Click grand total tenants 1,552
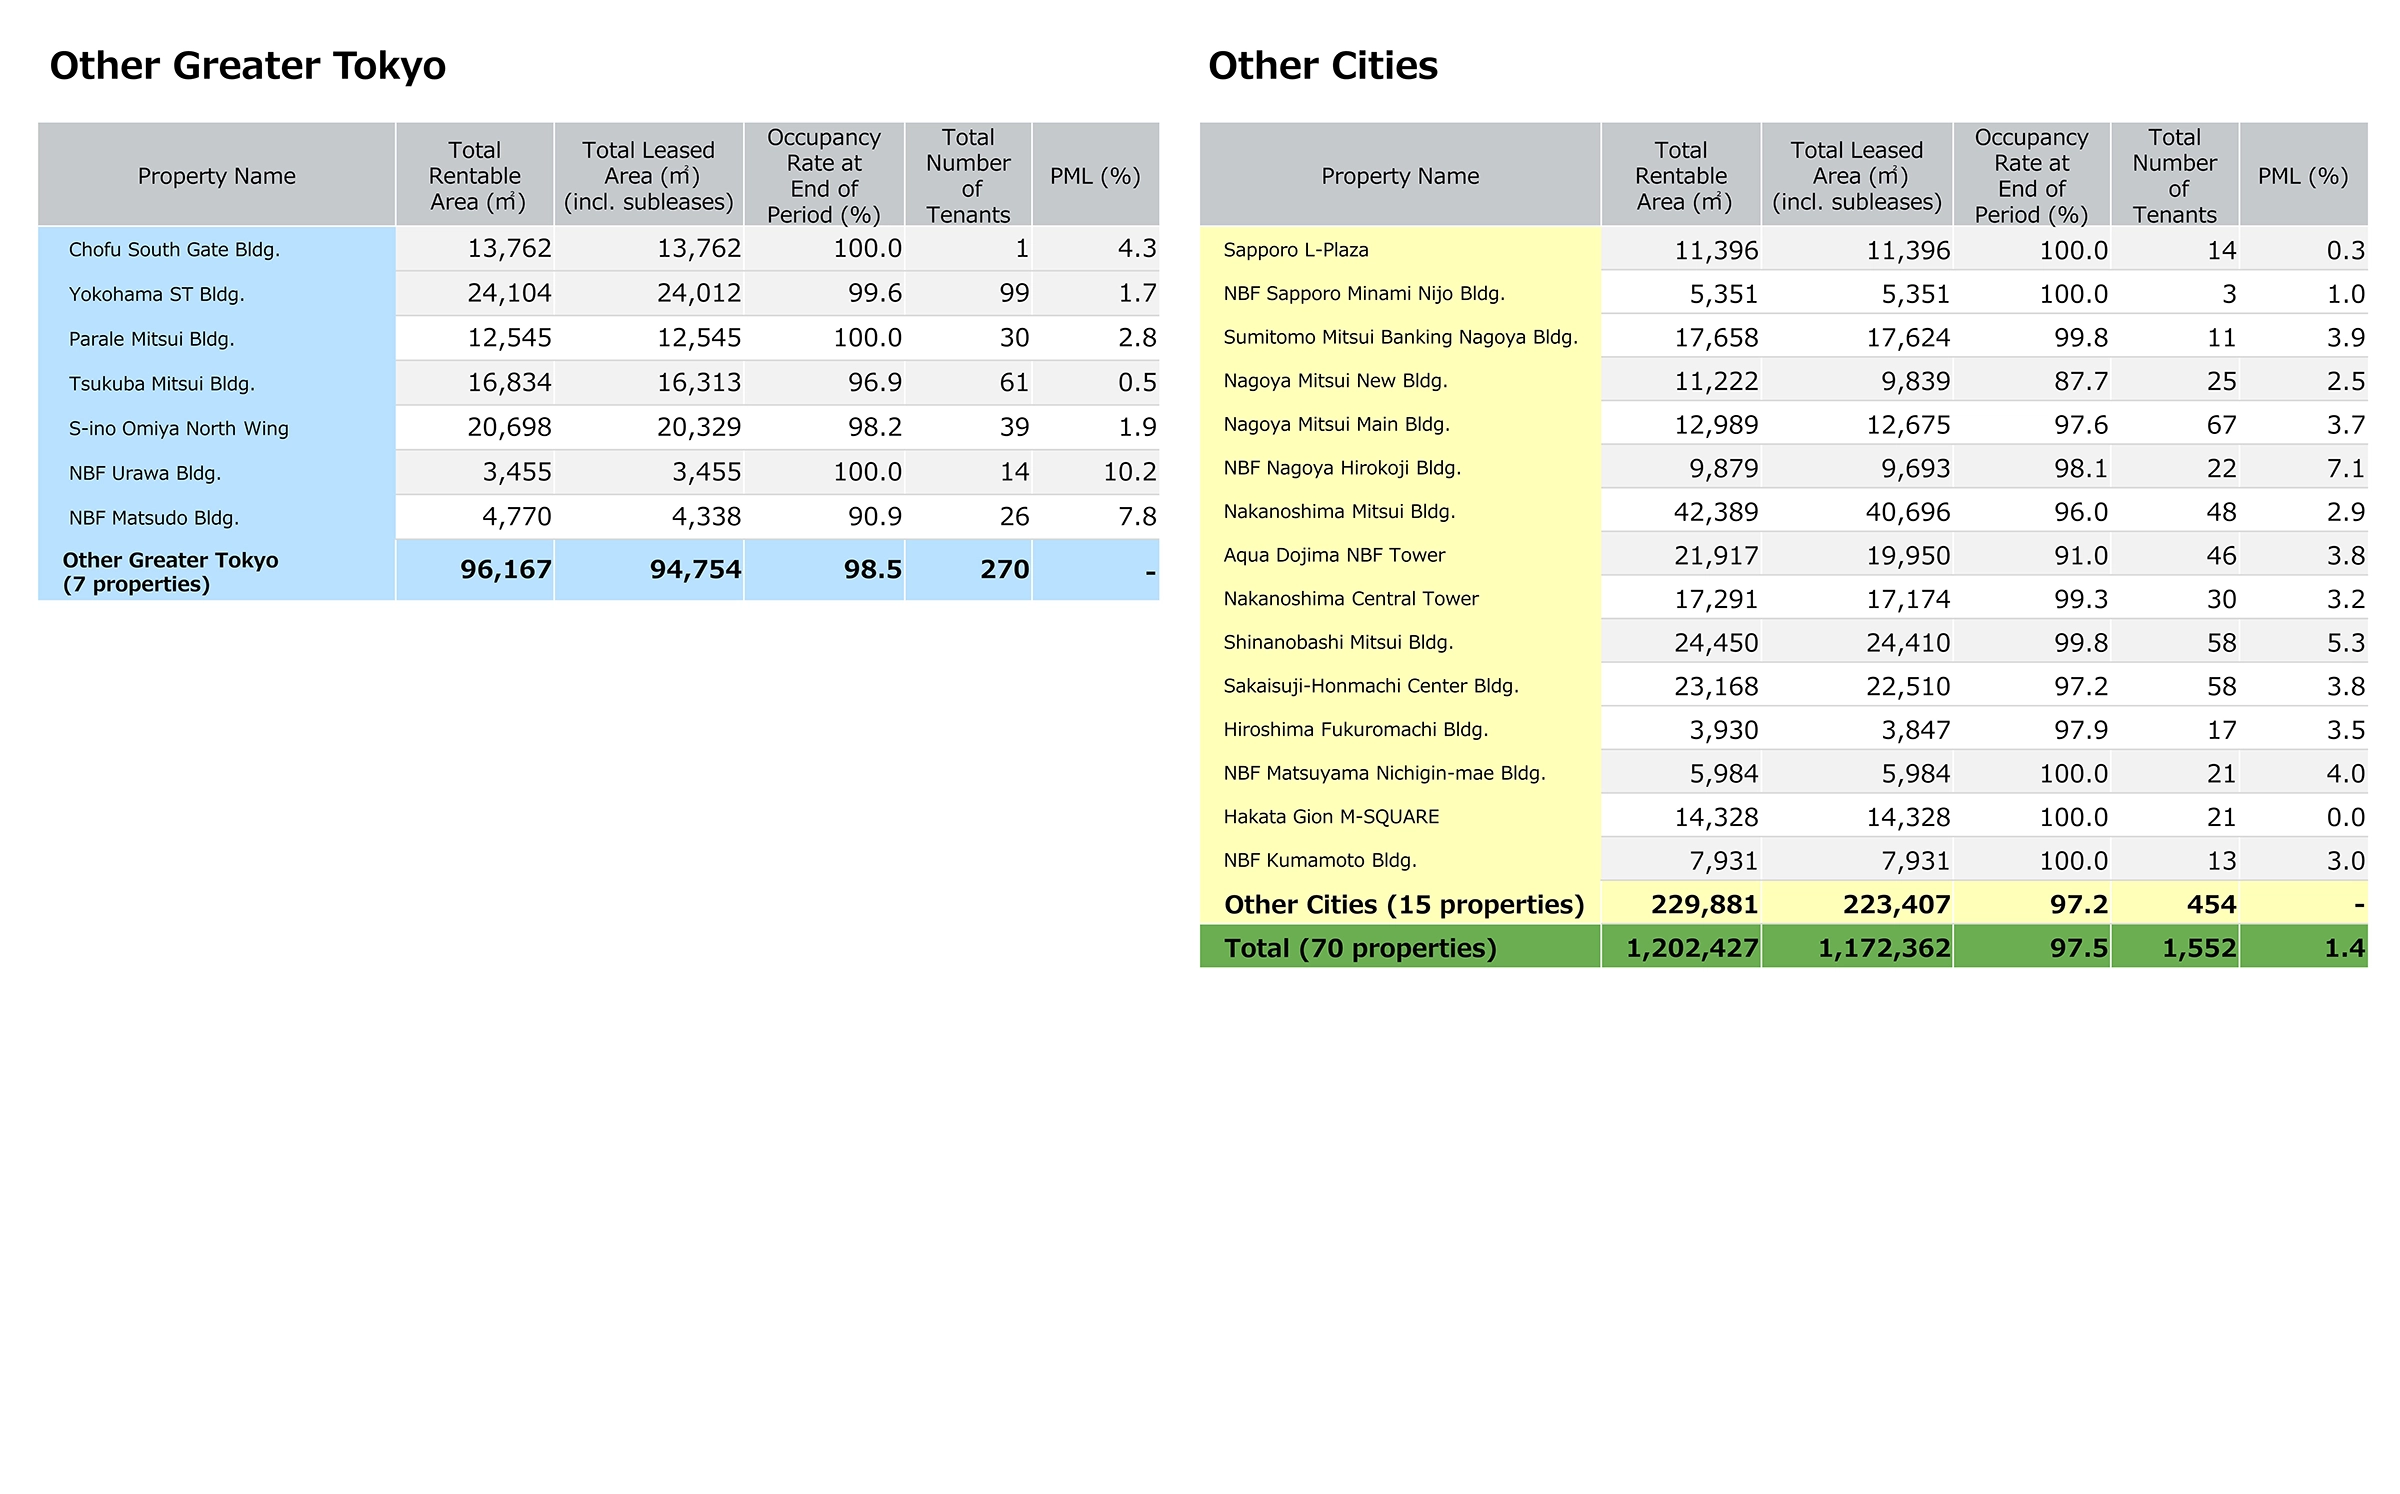2400x1494 pixels. click(x=2199, y=948)
